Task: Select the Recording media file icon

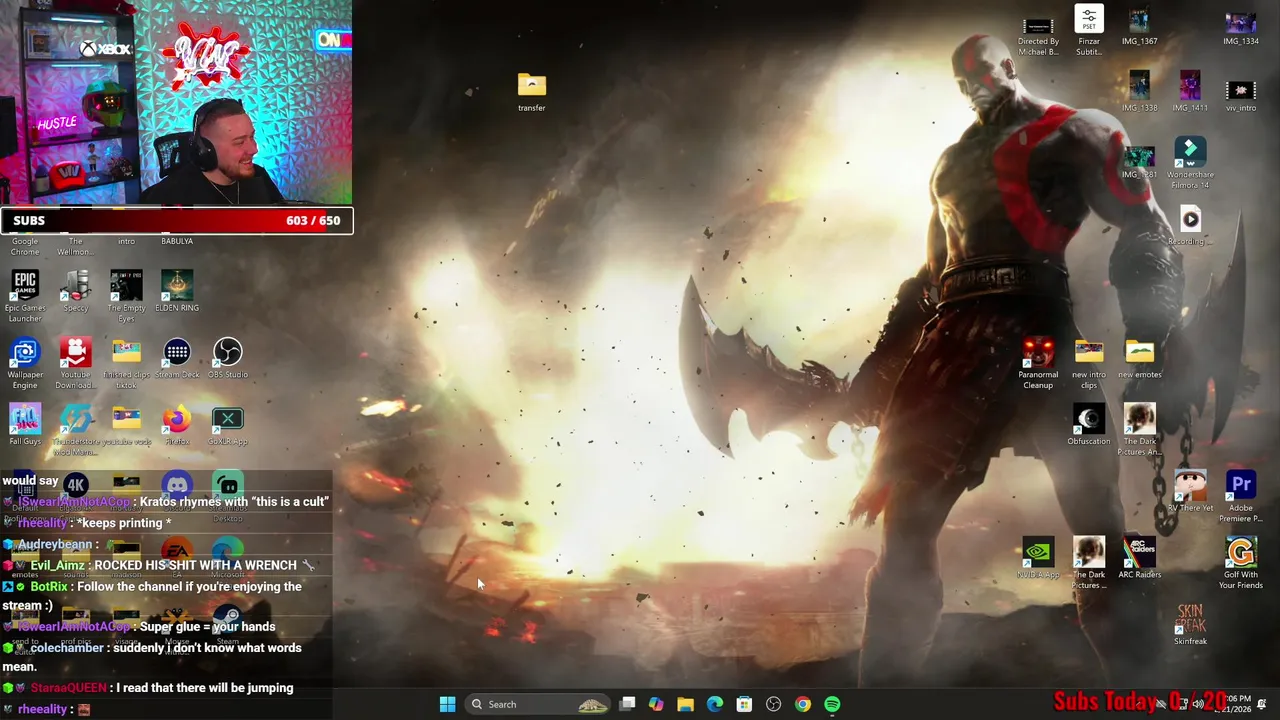Action: [1190, 225]
